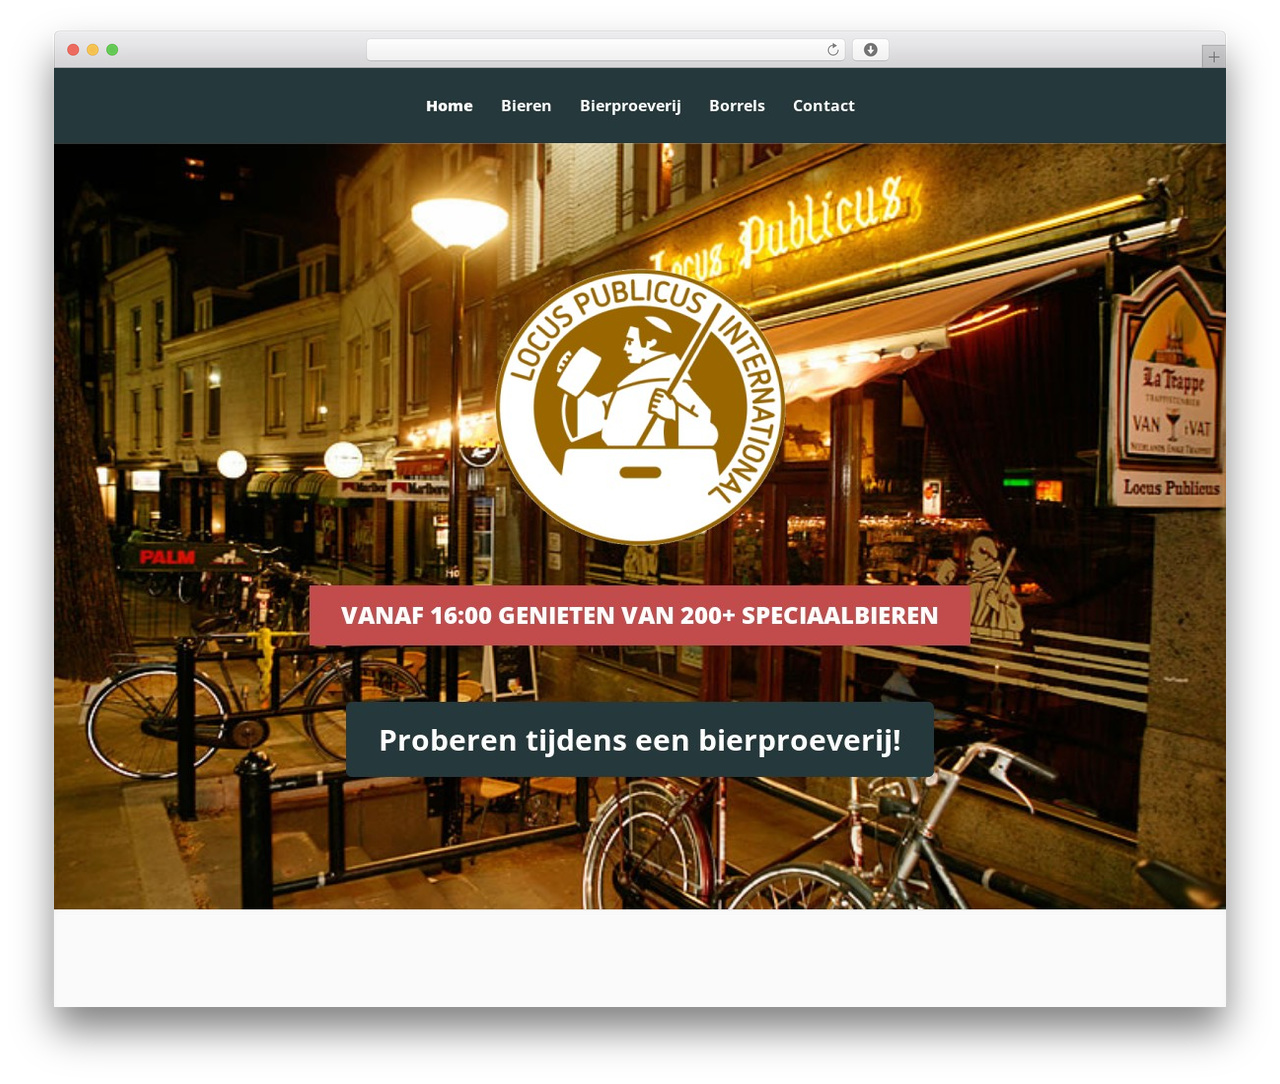This screenshot has width=1280, height=1084.
Task: Click the browser download icon
Action: point(870,50)
